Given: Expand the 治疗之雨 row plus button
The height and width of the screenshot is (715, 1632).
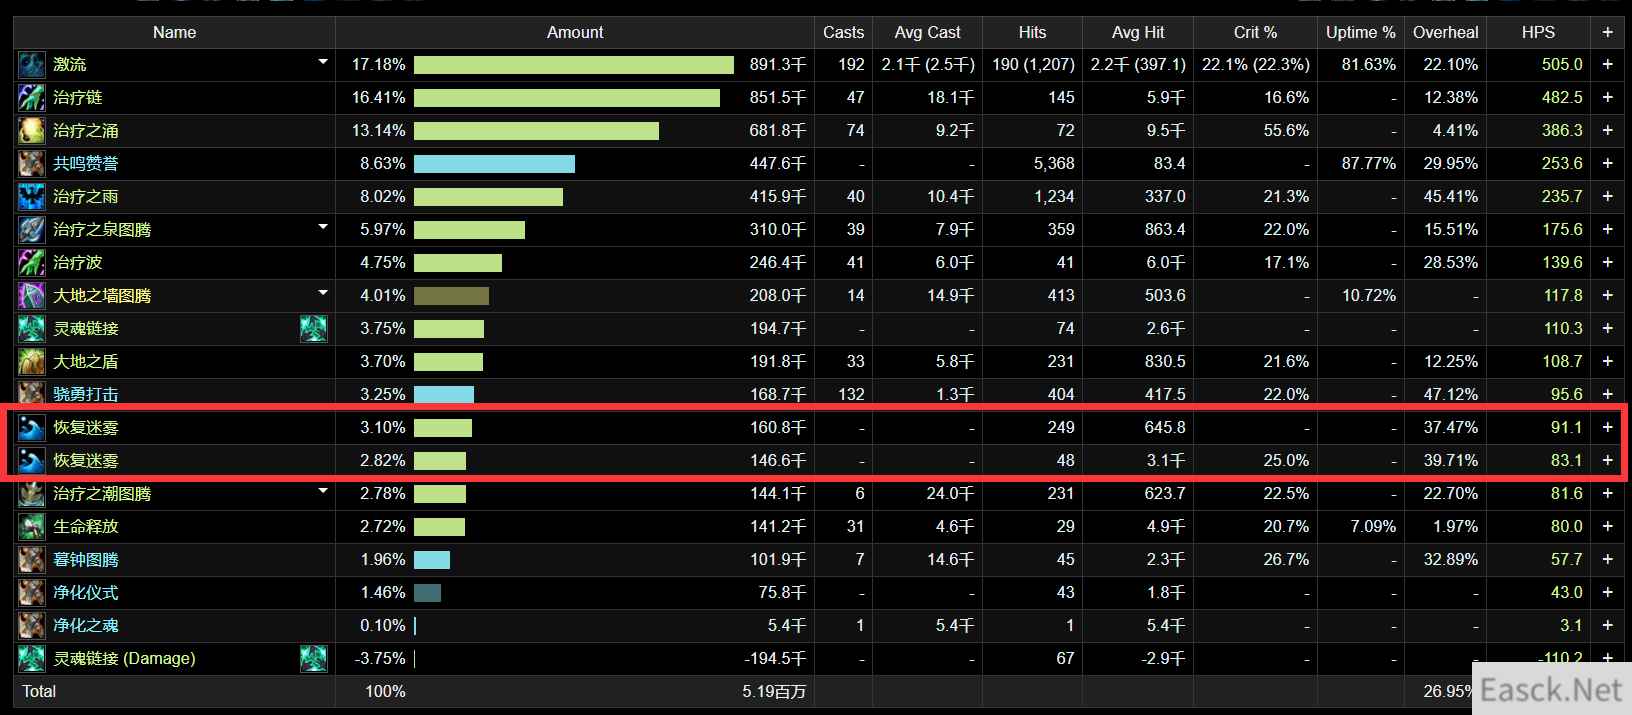Looking at the screenshot, I should (1607, 196).
